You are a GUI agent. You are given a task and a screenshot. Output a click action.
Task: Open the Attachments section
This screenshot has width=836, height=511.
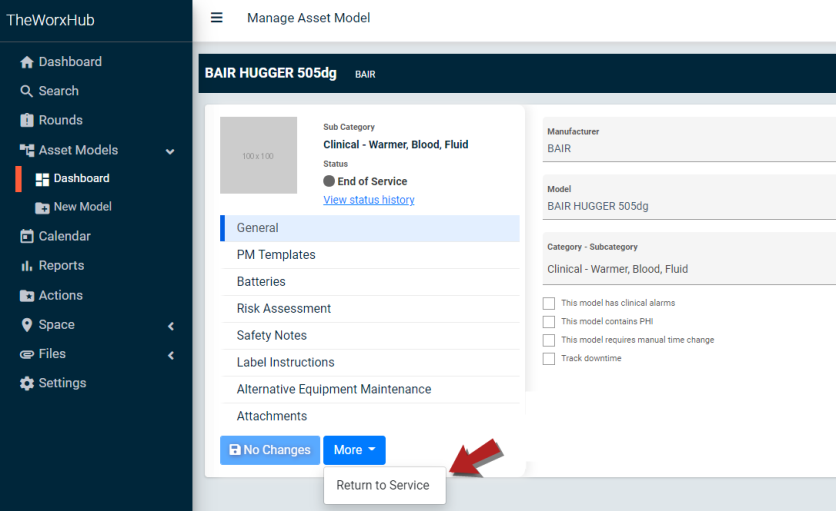370,416
